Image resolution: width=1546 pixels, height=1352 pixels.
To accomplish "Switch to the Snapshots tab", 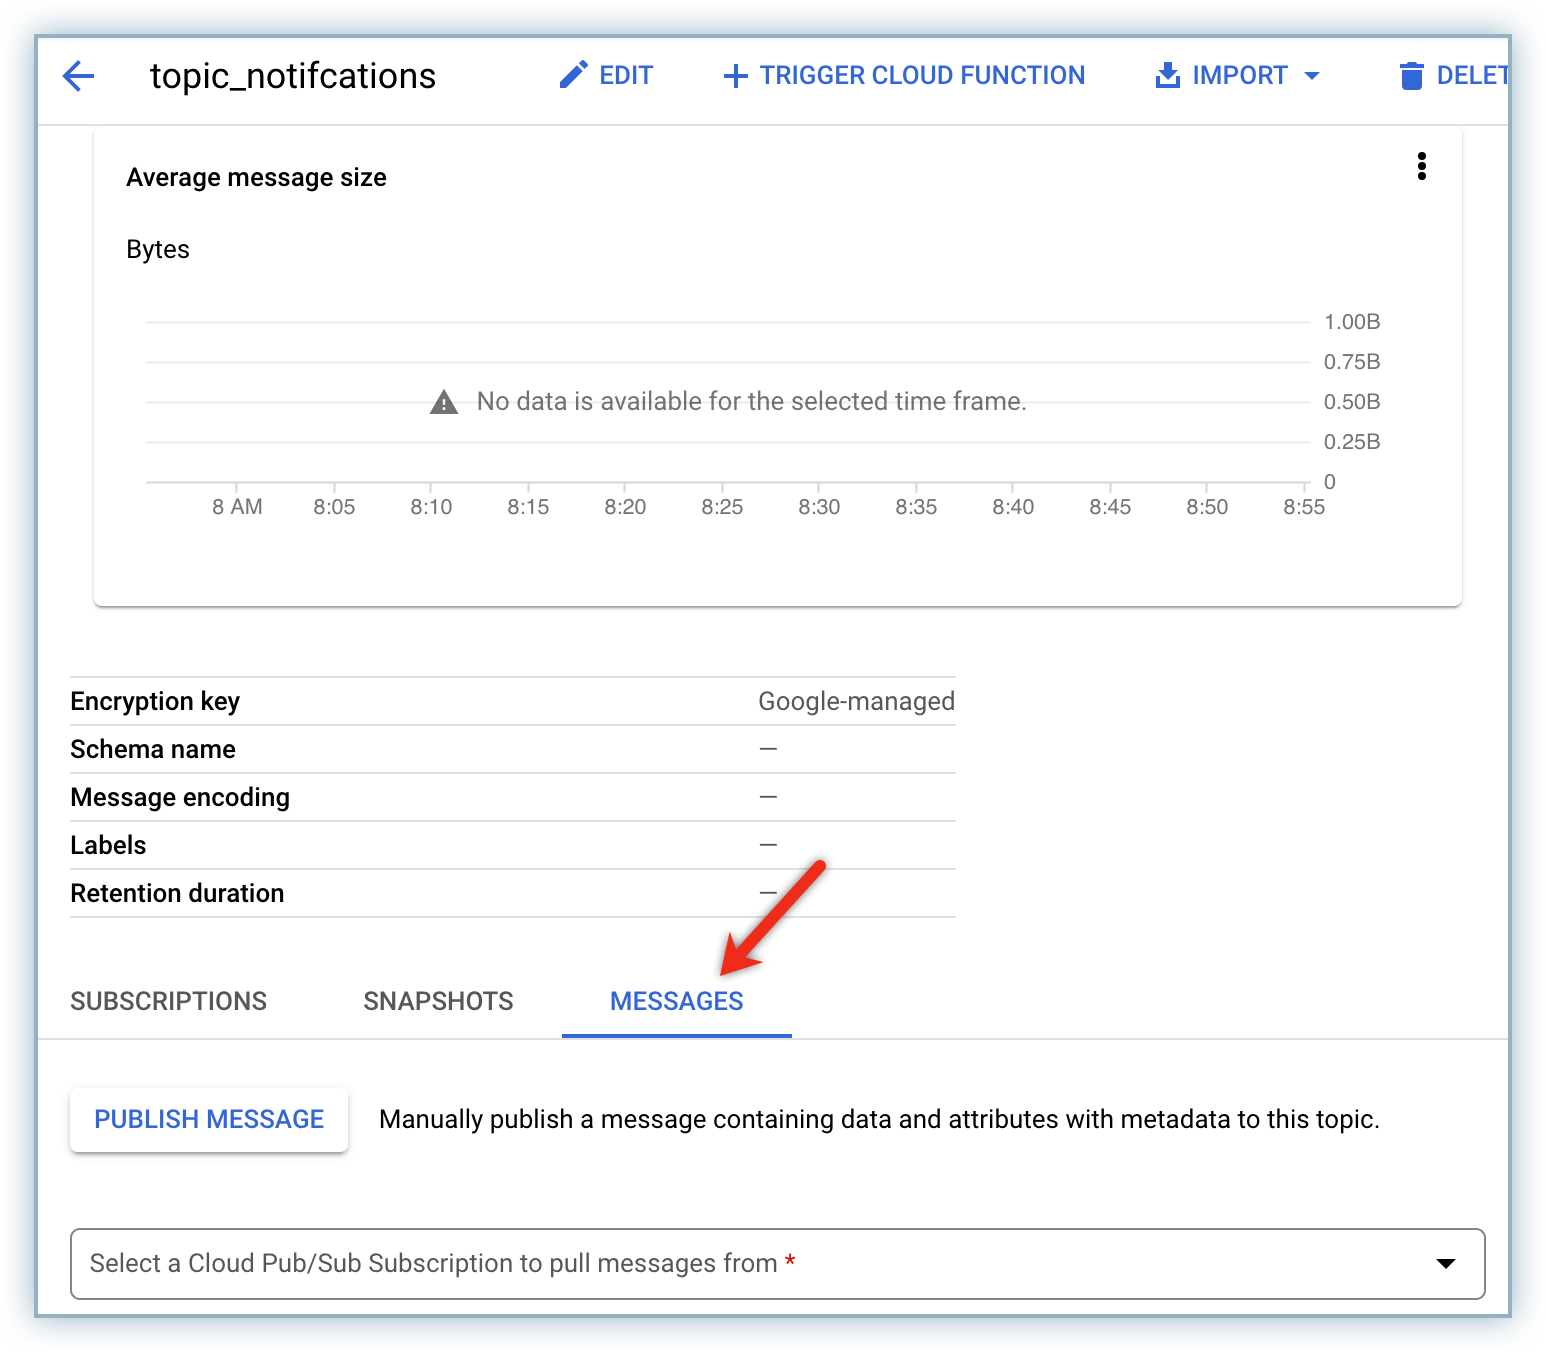I will coord(438,1001).
